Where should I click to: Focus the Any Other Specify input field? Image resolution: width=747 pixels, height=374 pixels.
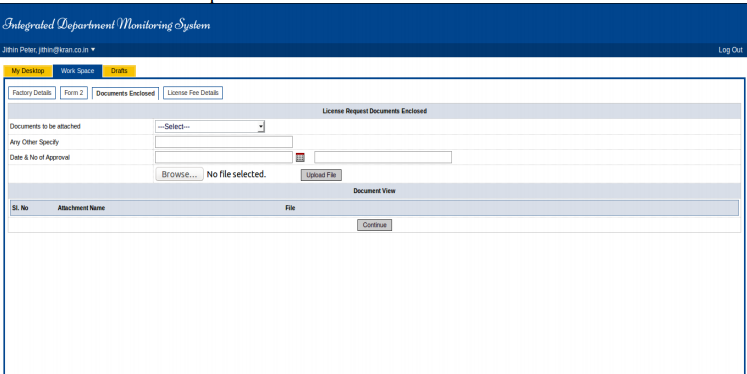224,142
